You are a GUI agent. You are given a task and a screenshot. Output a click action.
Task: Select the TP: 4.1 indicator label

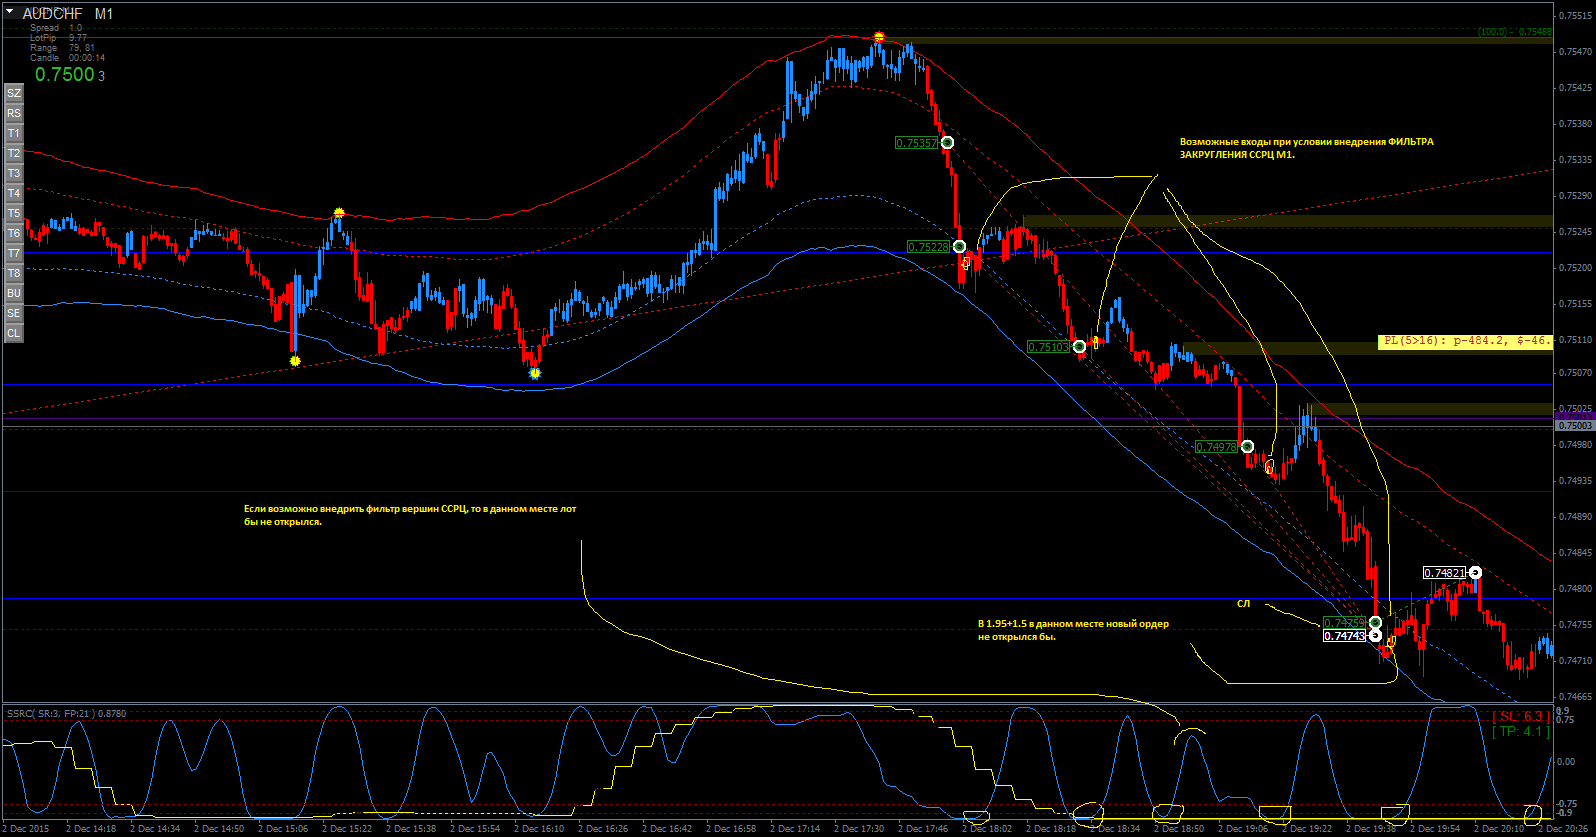tap(1521, 732)
